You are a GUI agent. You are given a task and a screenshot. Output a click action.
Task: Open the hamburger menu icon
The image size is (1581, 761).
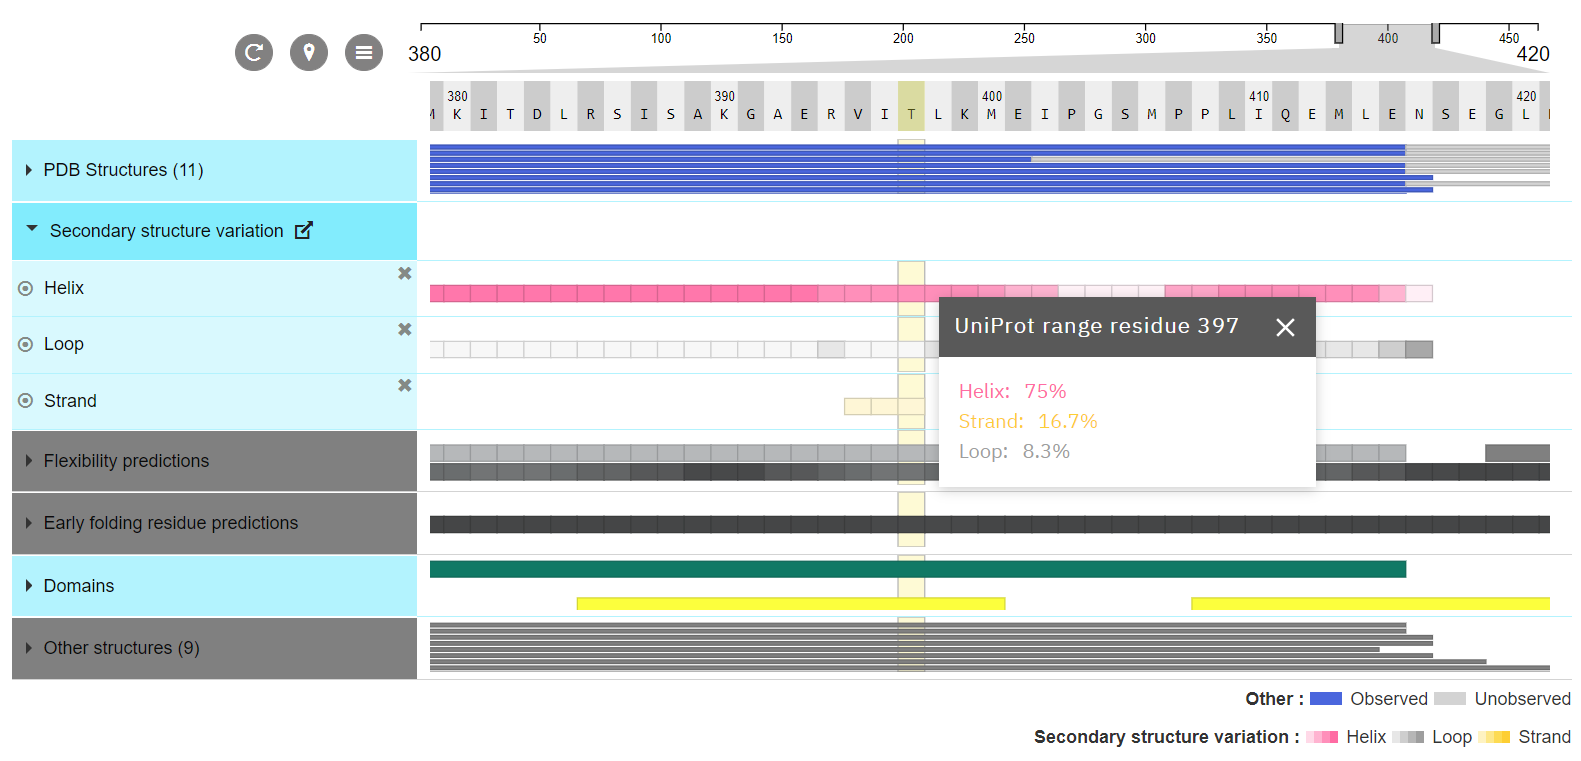[x=364, y=52]
